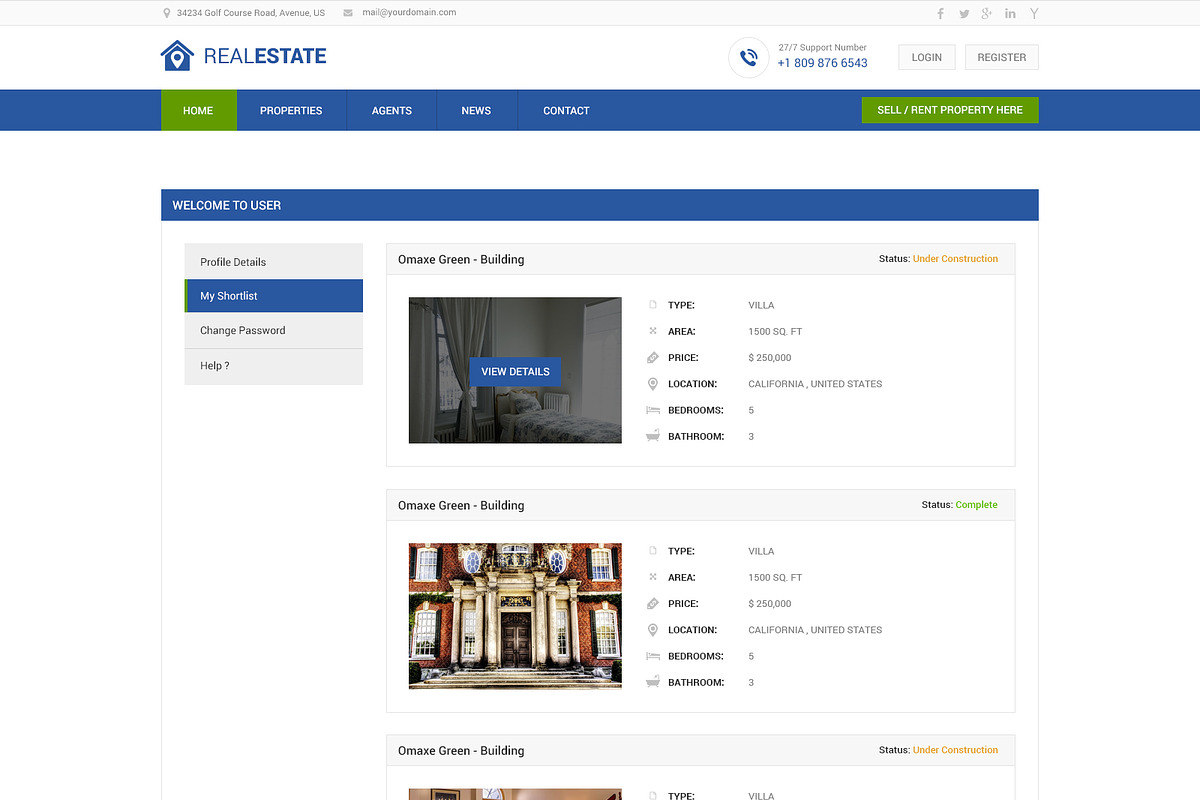Image resolution: width=1200 pixels, height=800 pixels.
Task: Open the Y social icon
Action: pyautogui.click(x=1035, y=13)
